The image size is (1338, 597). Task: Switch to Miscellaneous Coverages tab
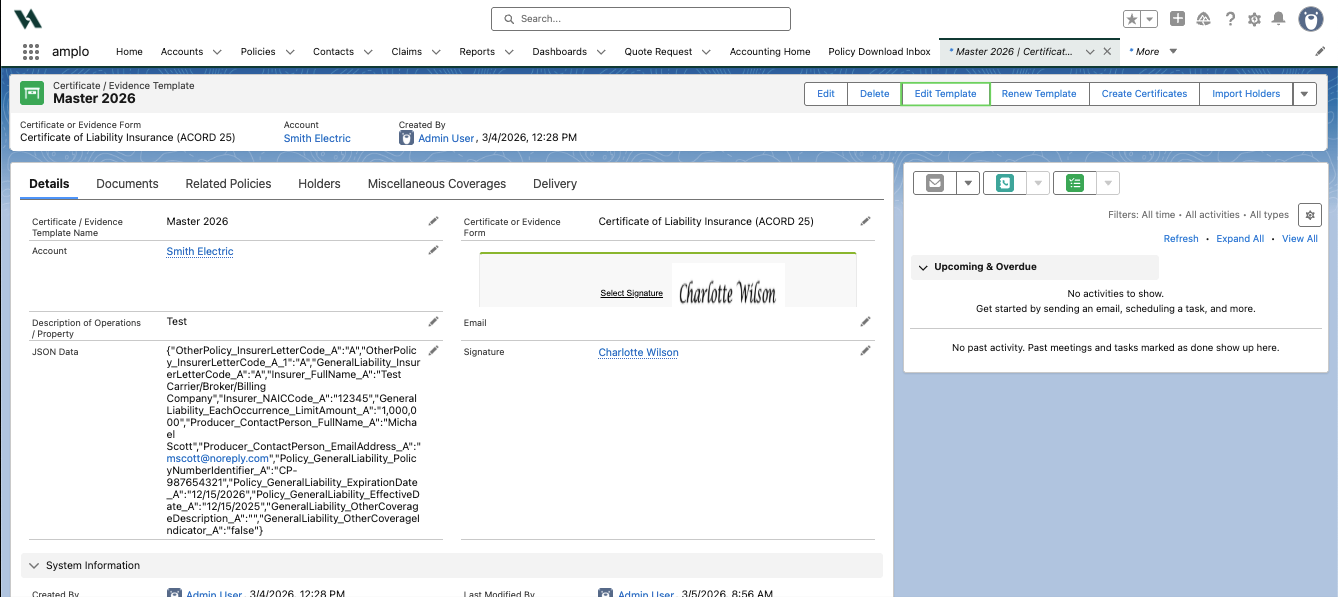click(437, 184)
